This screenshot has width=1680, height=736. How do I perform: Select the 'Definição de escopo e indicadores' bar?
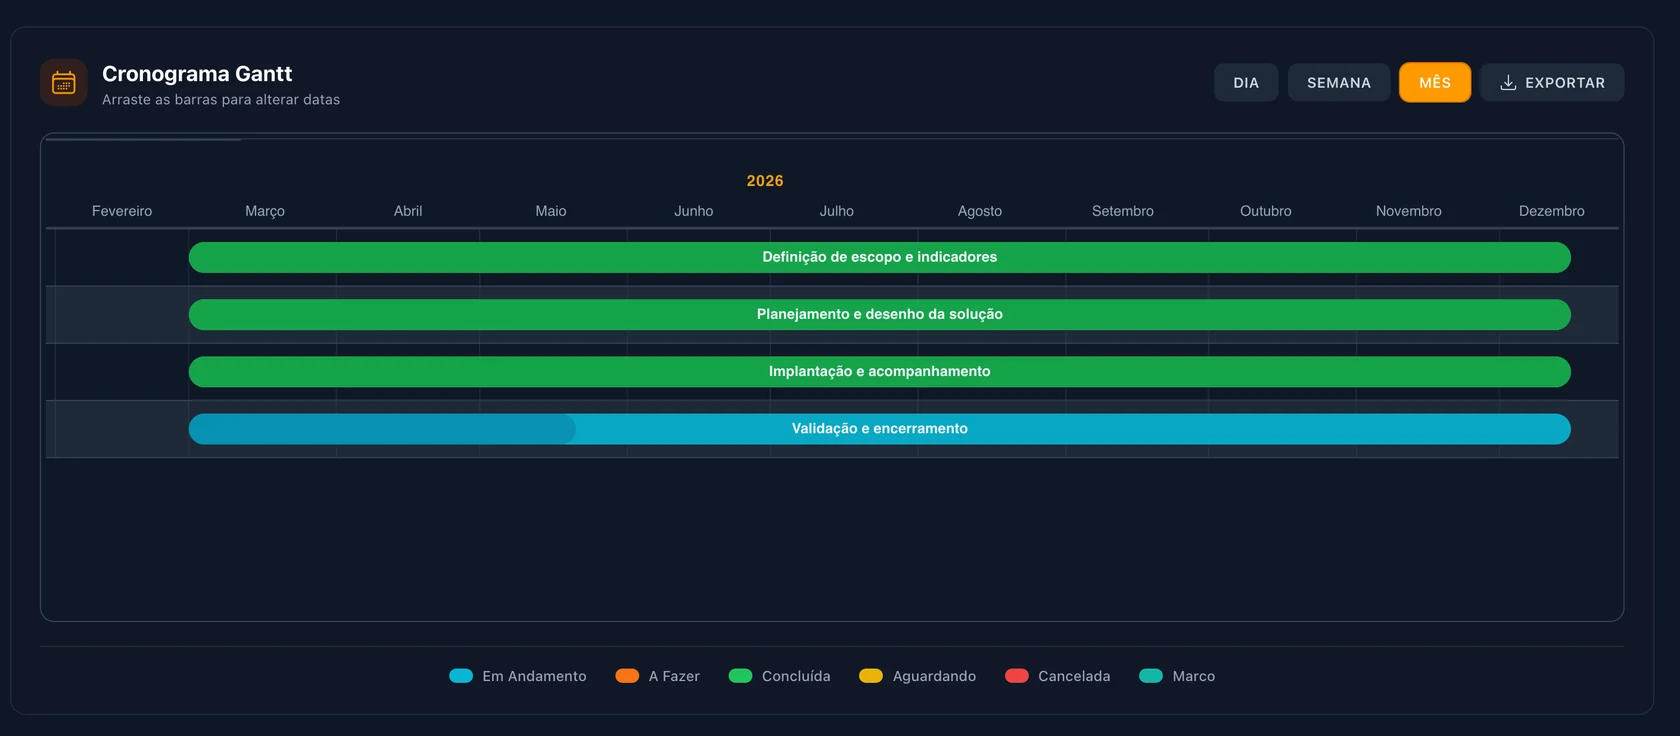[x=880, y=257]
